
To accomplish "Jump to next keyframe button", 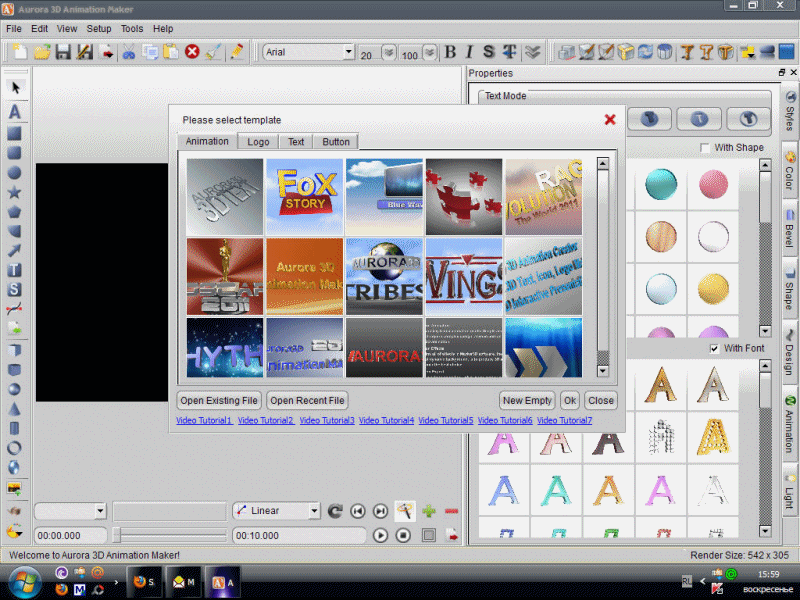I will (x=381, y=511).
